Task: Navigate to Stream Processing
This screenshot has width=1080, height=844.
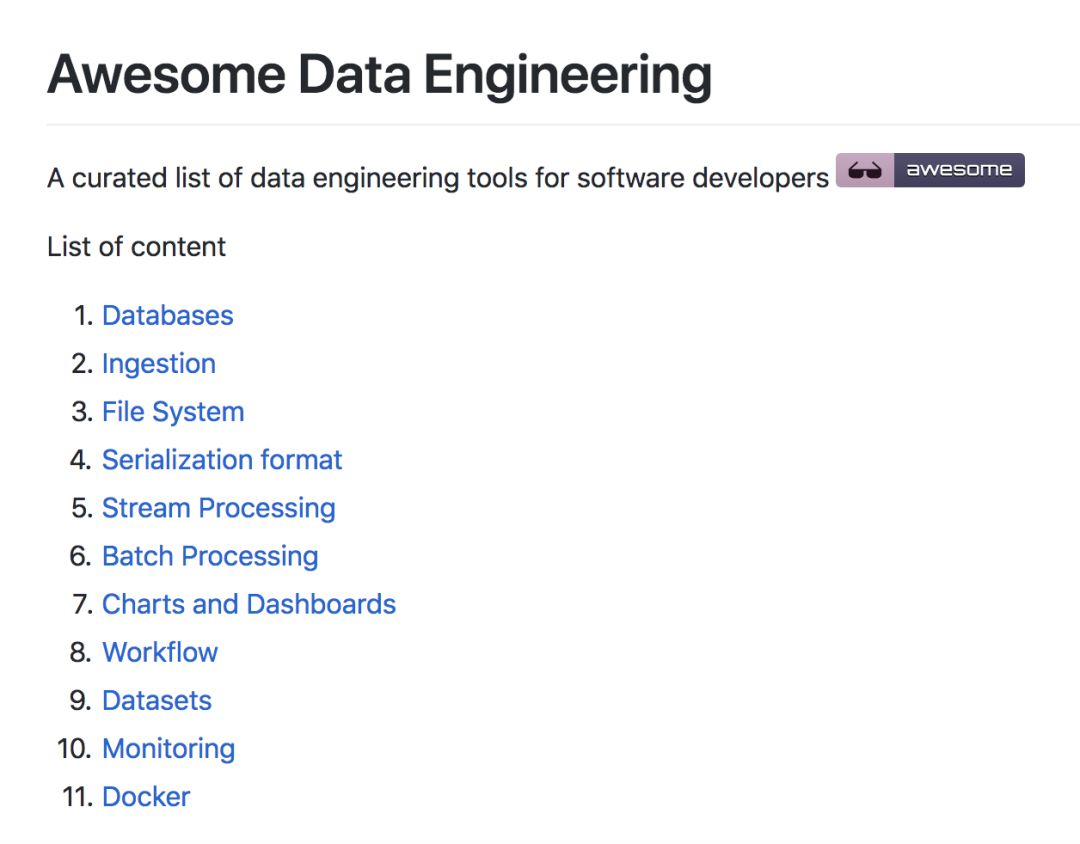Action: tap(218, 508)
